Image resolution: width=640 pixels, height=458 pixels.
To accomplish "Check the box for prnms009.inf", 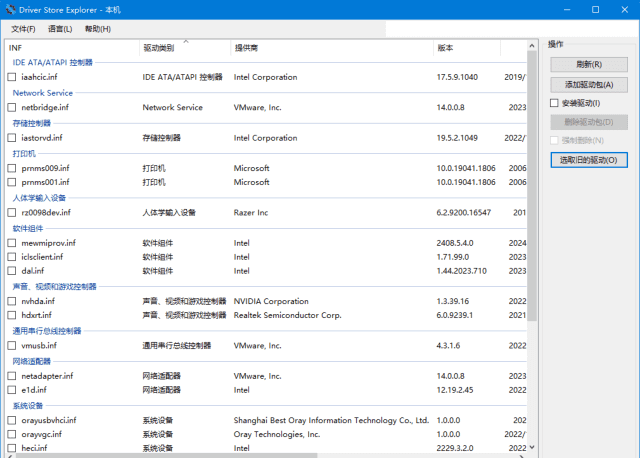I will (12, 168).
